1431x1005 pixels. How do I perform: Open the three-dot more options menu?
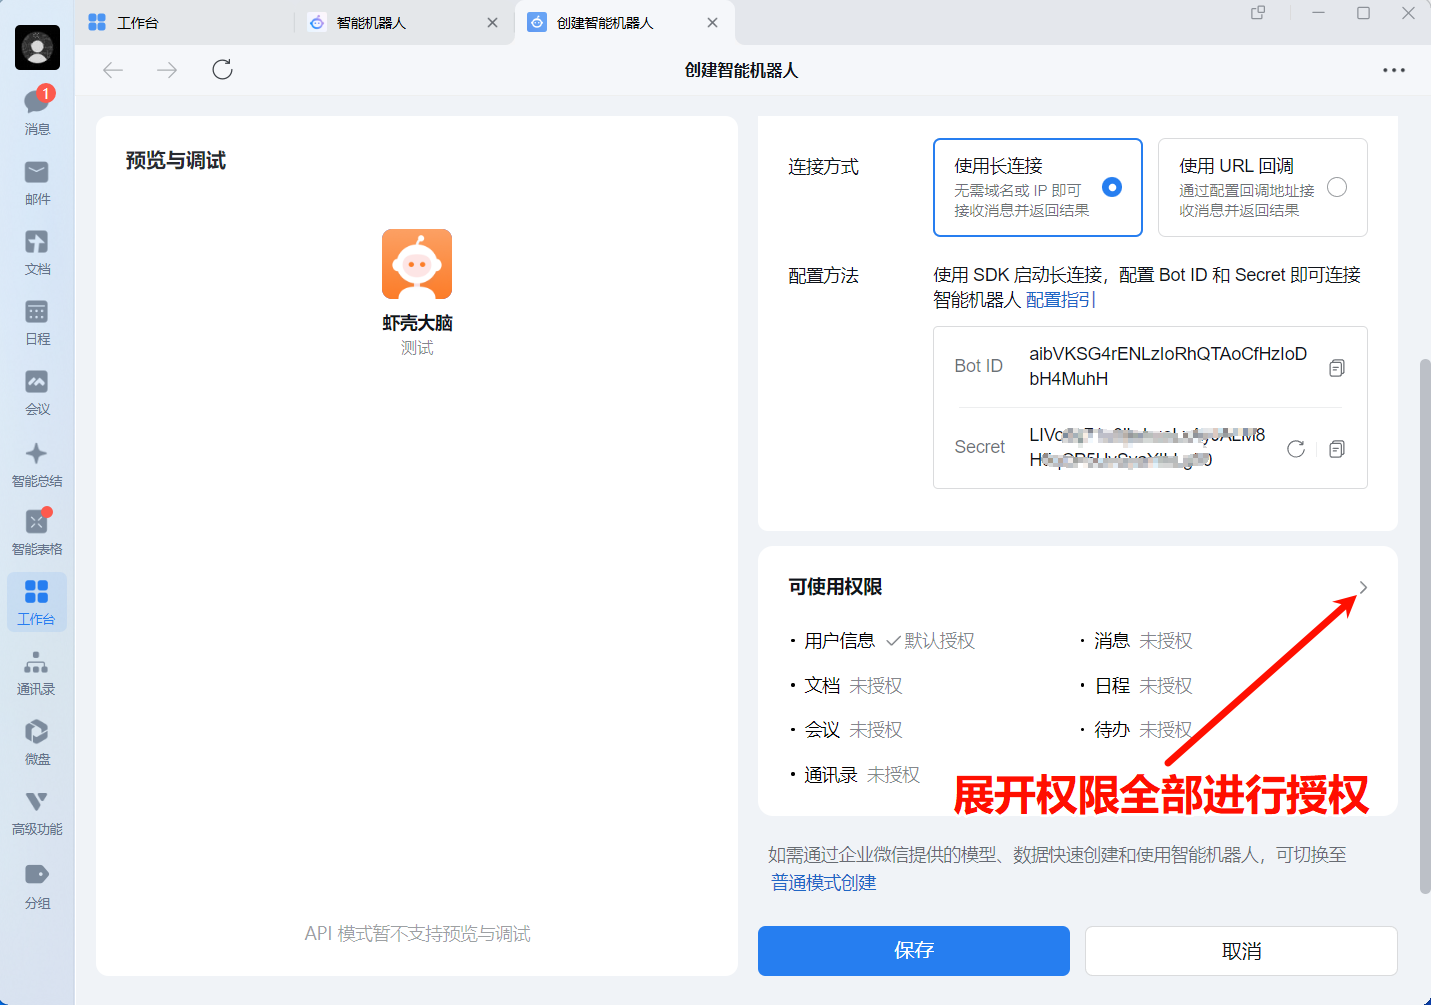coord(1394,70)
